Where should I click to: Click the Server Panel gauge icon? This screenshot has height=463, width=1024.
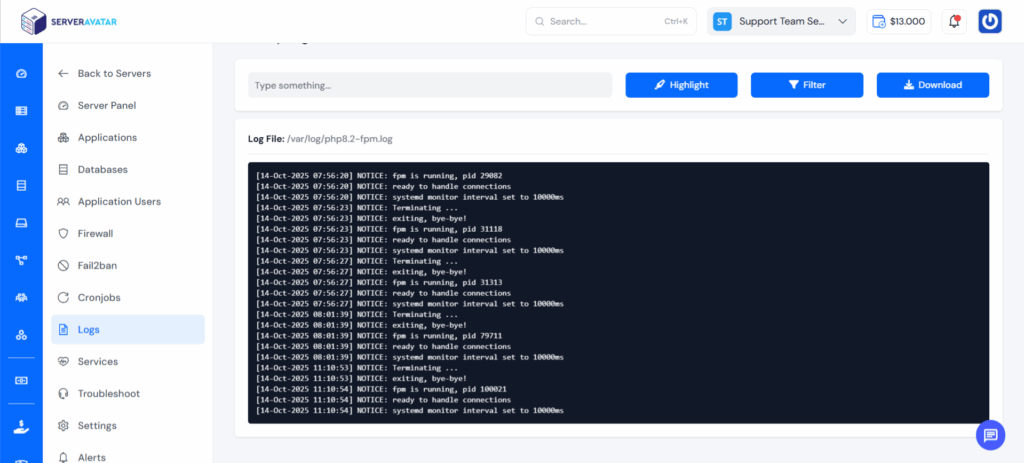point(63,106)
